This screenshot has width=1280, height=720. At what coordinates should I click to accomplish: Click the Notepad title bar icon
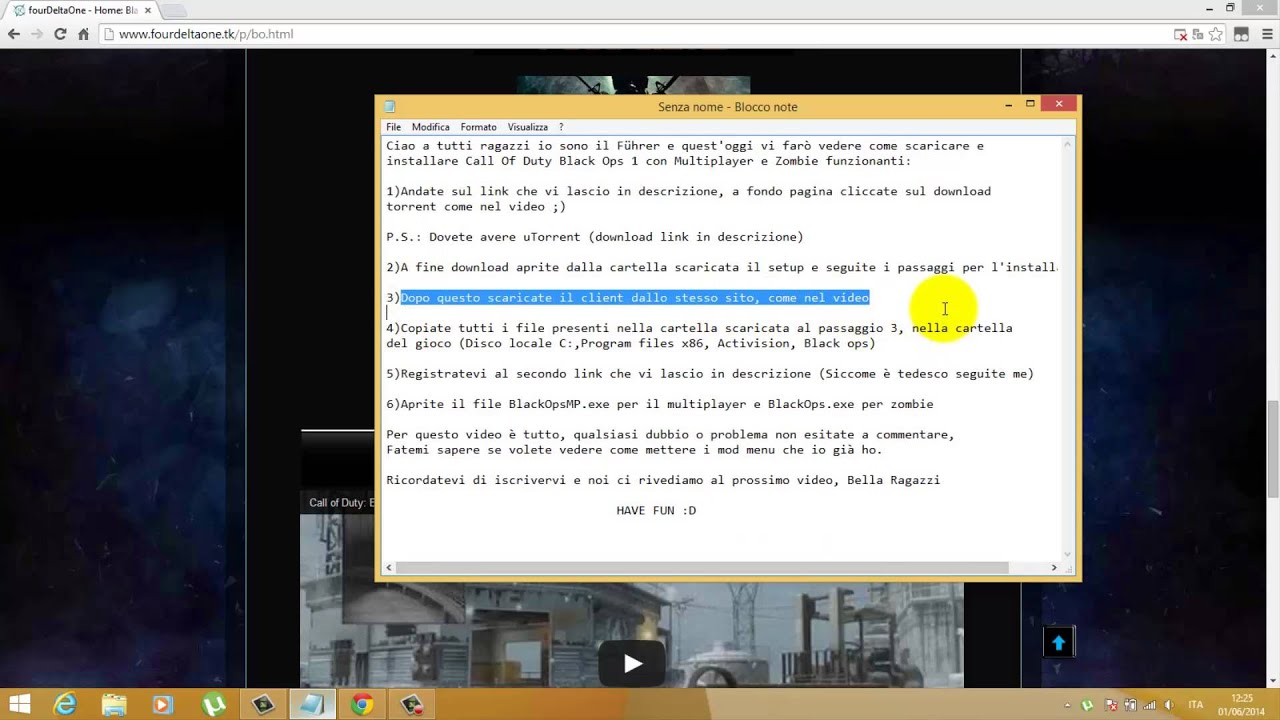(390, 106)
